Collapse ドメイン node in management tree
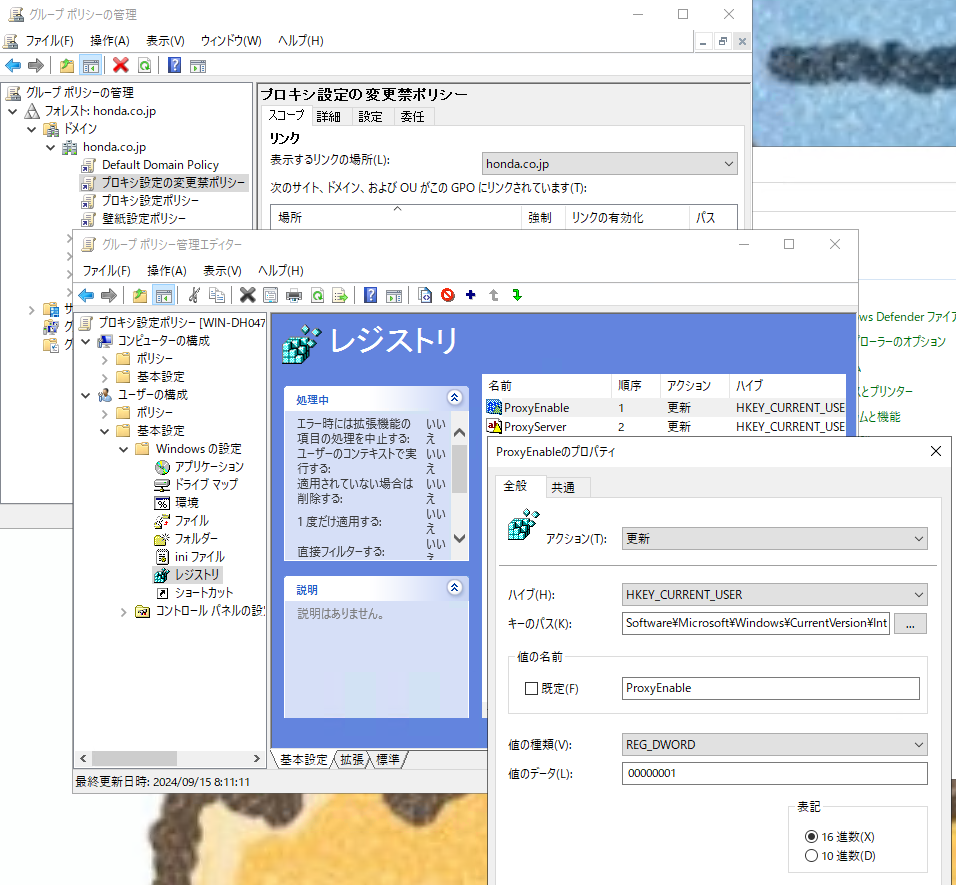956x885 pixels. click(x=32, y=129)
